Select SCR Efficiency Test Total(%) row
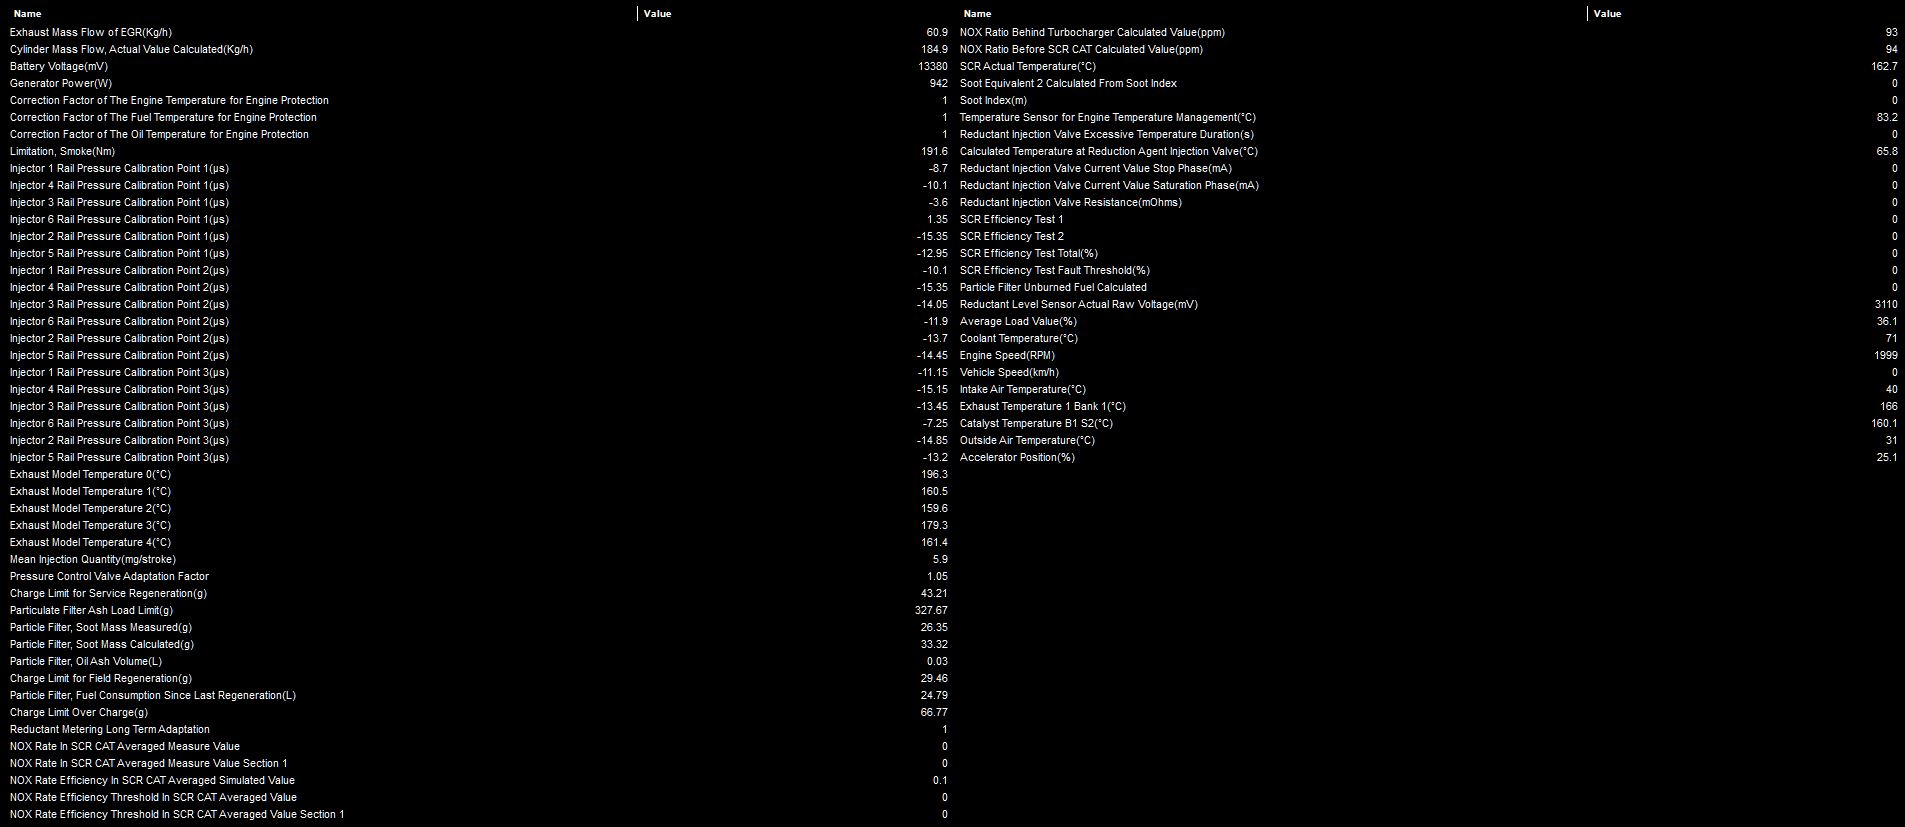Viewport: 1905px width, 827px height. coord(1428,253)
